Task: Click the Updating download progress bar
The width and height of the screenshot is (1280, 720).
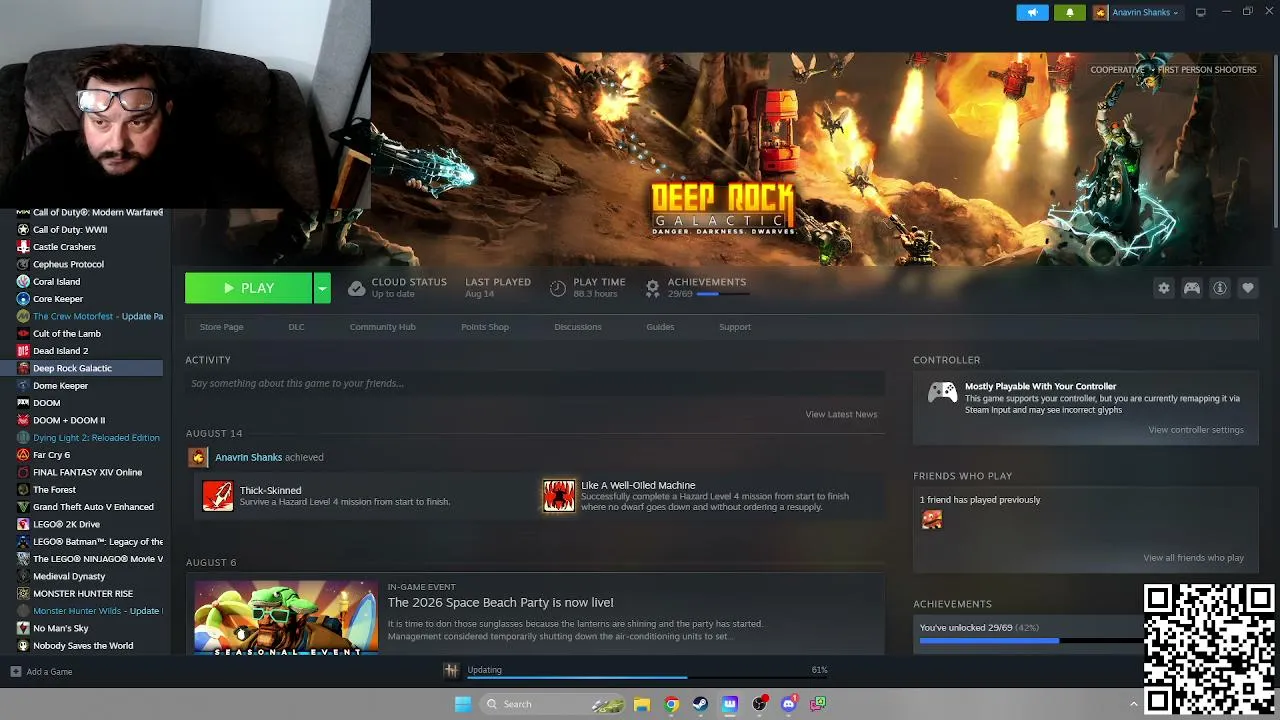Action: pos(647,678)
